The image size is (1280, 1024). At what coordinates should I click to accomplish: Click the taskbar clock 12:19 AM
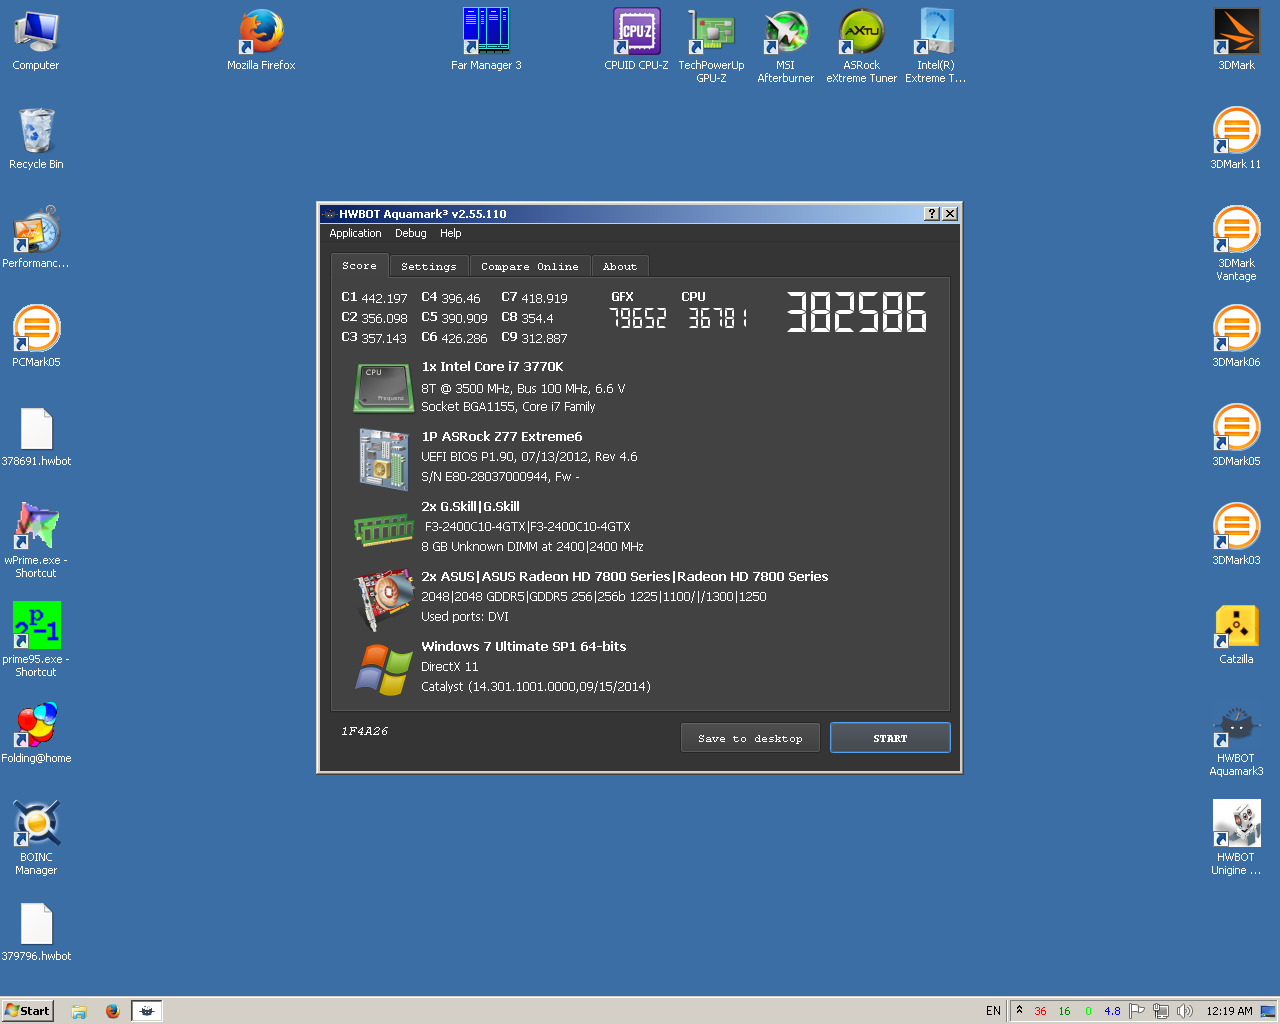coord(1229,1011)
